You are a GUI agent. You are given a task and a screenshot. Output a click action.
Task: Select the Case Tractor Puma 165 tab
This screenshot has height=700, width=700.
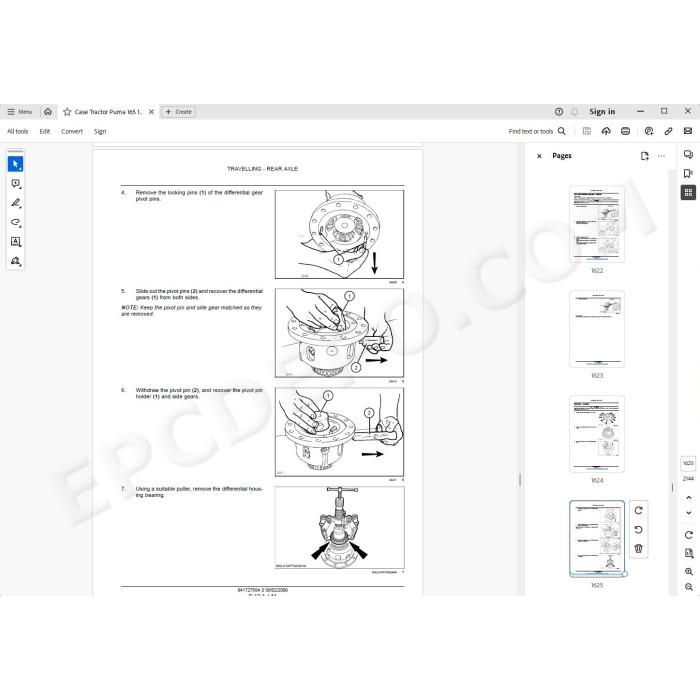(x=108, y=112)
